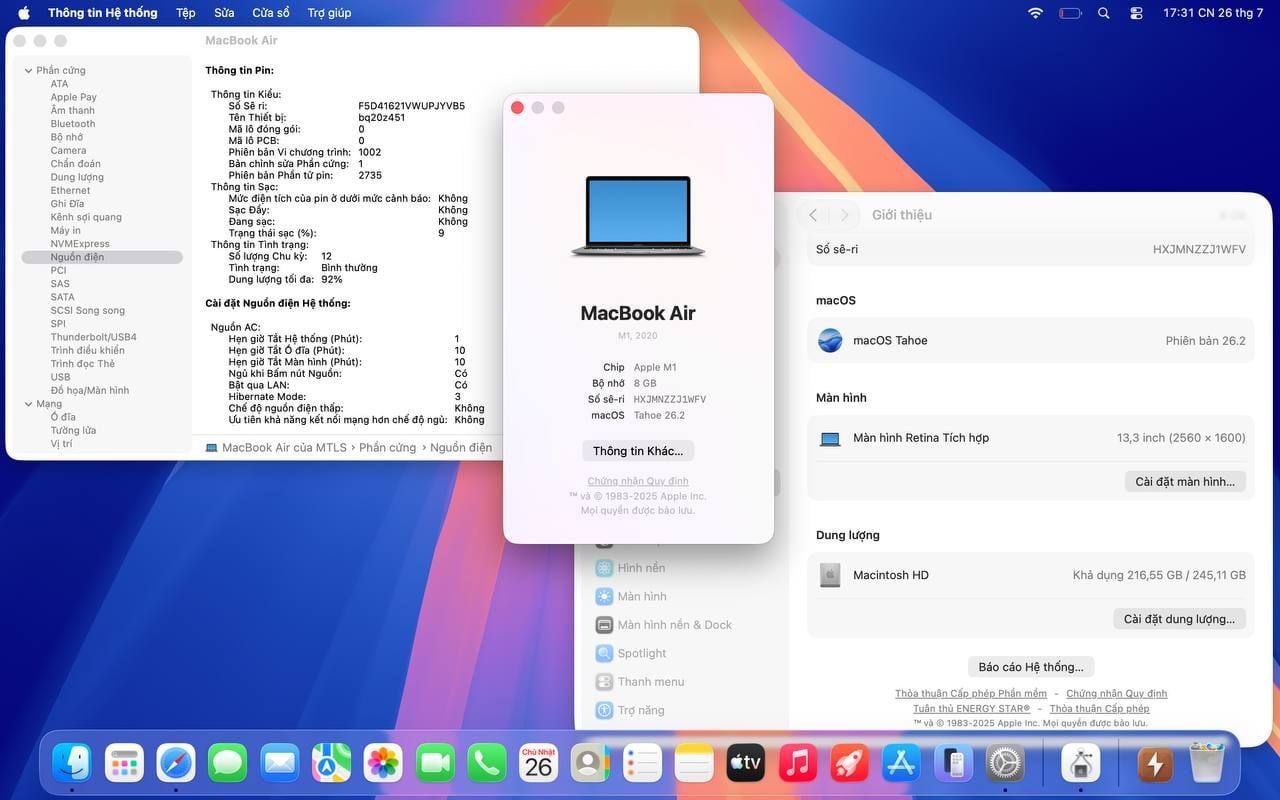Open the Tệp menu
The width and height of the screenshot is (1280, 800).
tap(186, 13)
